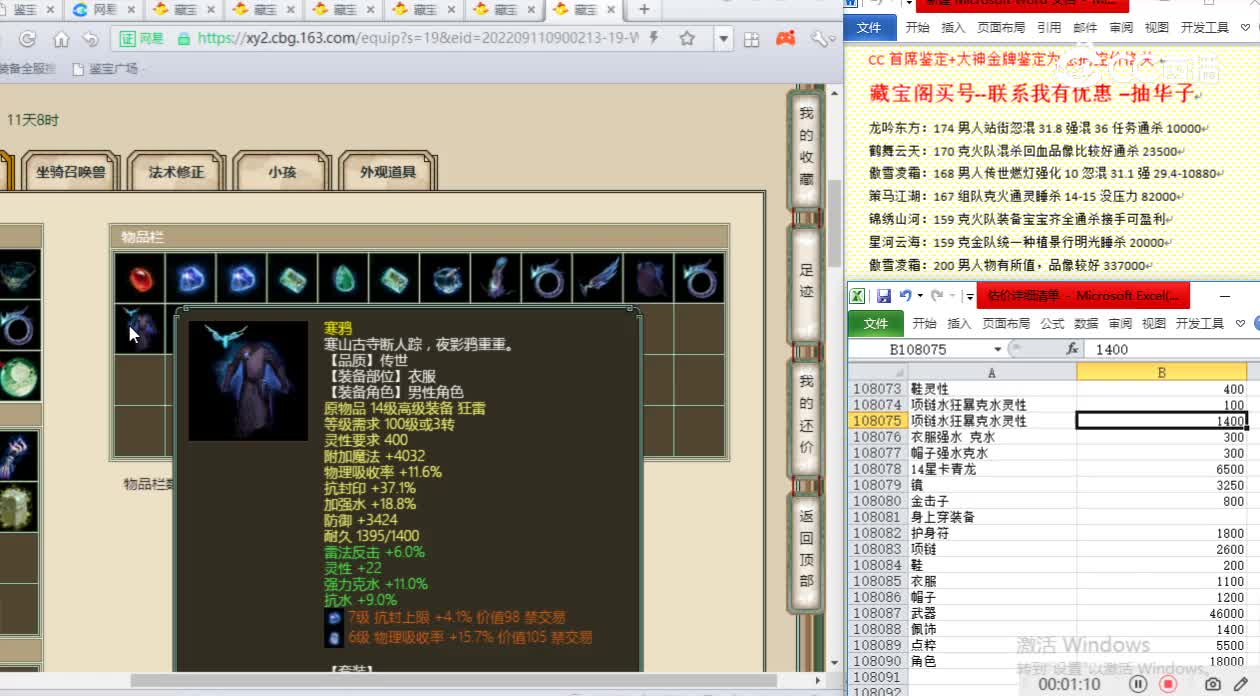Click the browser address bar URL
Screen dimensions: 1260x696
(x=417, y=39)
